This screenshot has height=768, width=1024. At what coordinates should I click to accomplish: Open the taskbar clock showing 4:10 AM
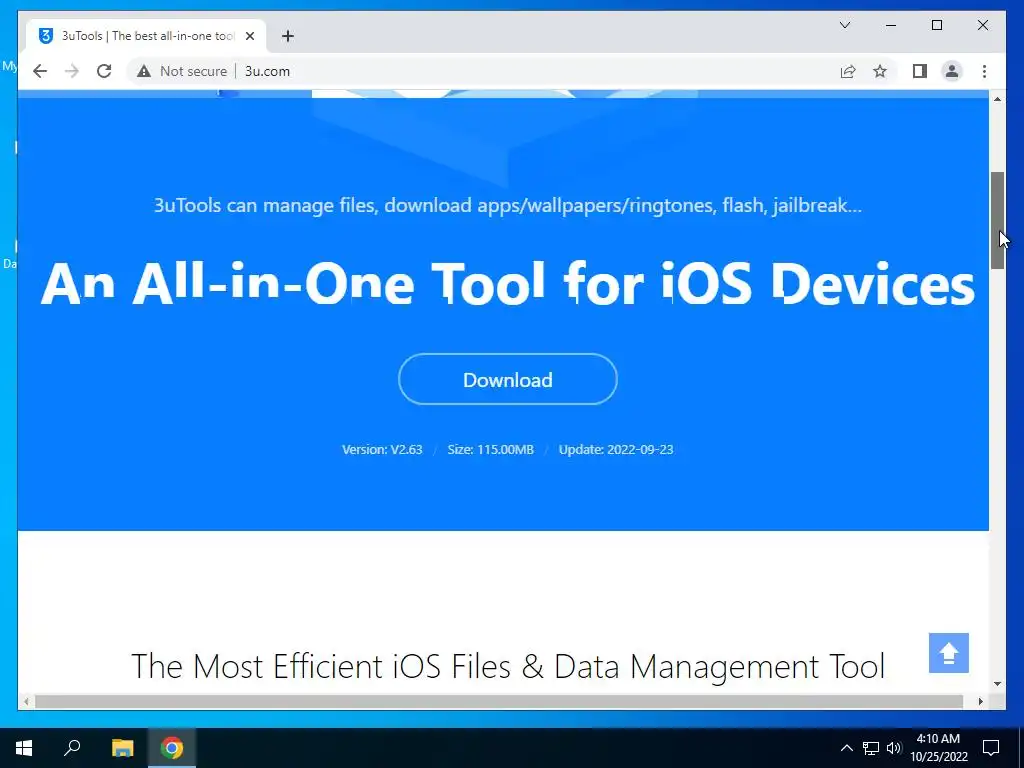pos(938,748)
